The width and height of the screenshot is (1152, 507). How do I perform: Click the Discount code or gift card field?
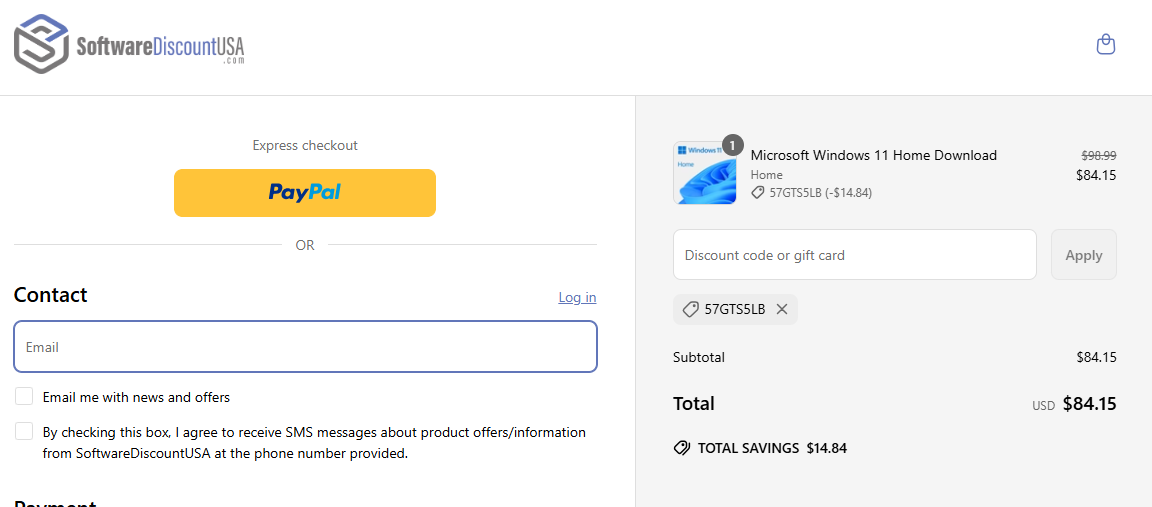point(855,255)
